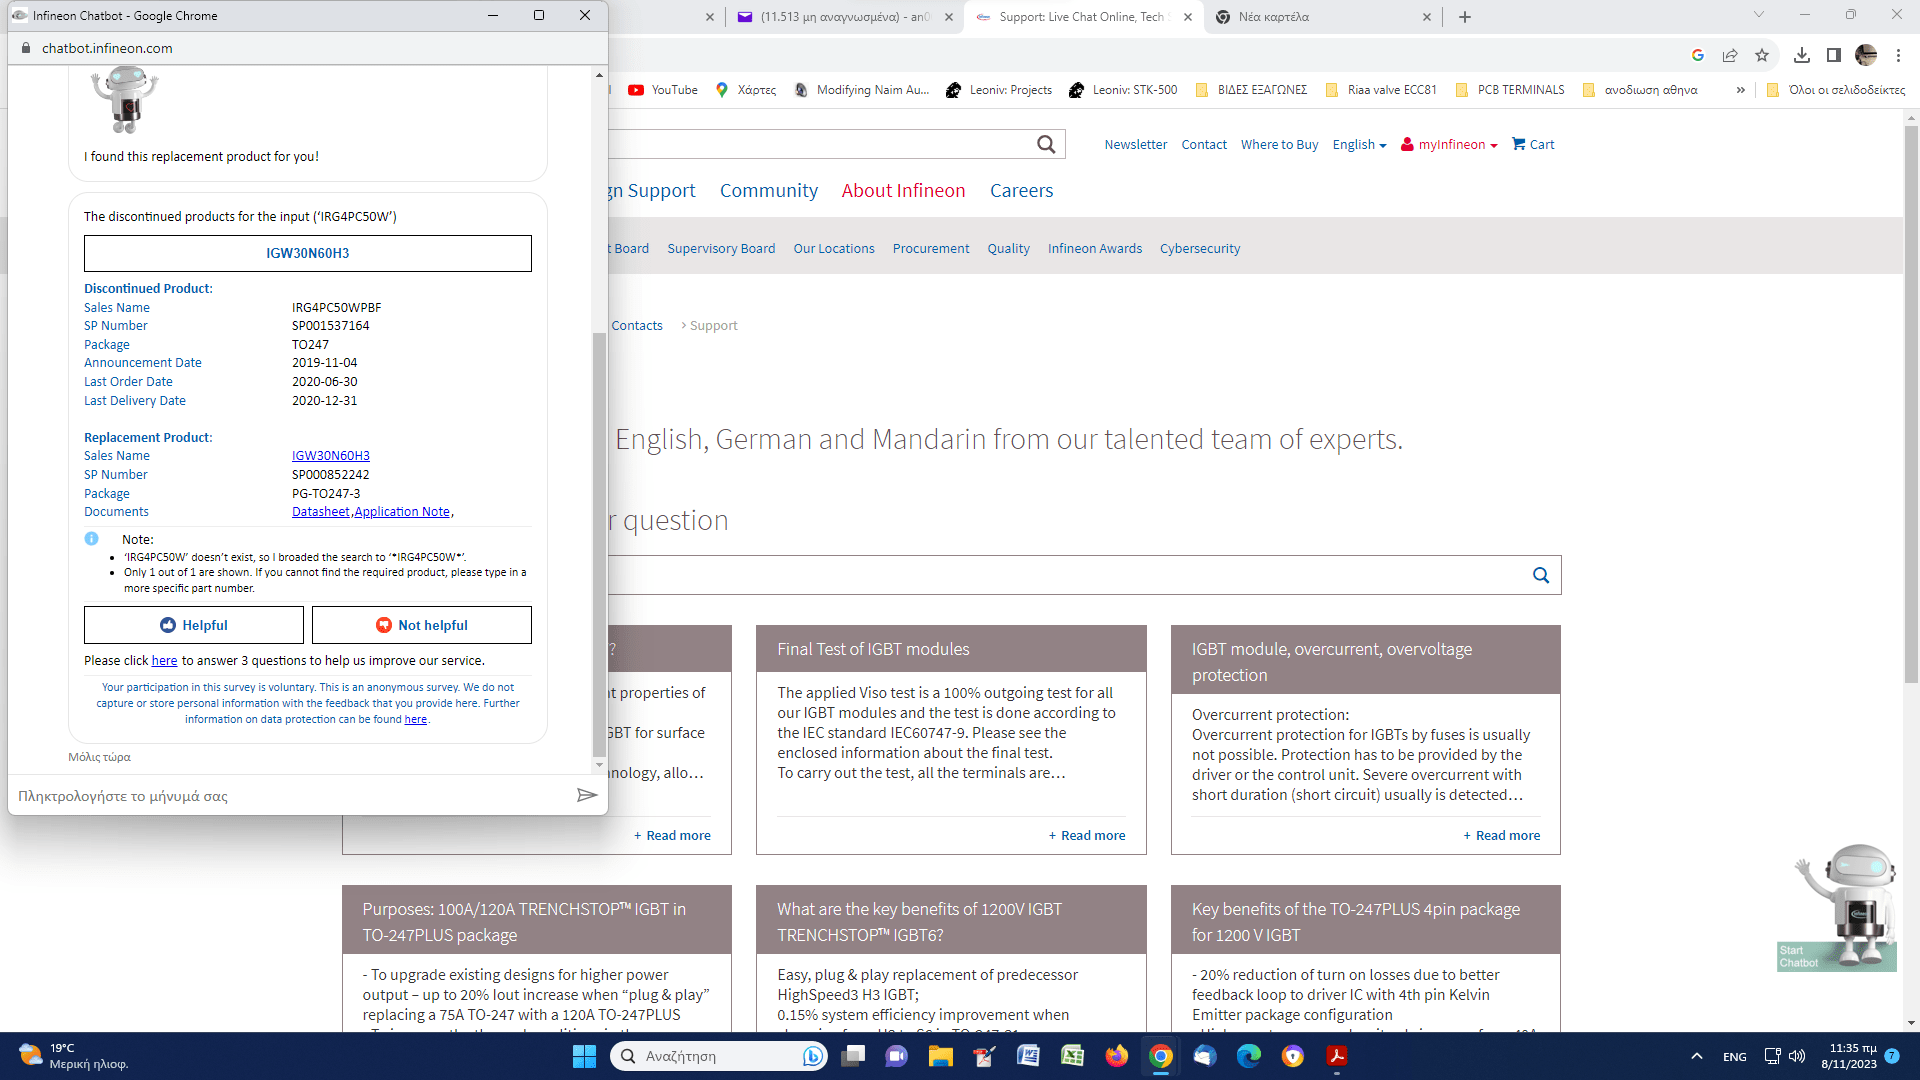Read more on IGBT module overcurrent protection
1920x1080 pixels.
pyautogui.click(x=1502, y=836)
